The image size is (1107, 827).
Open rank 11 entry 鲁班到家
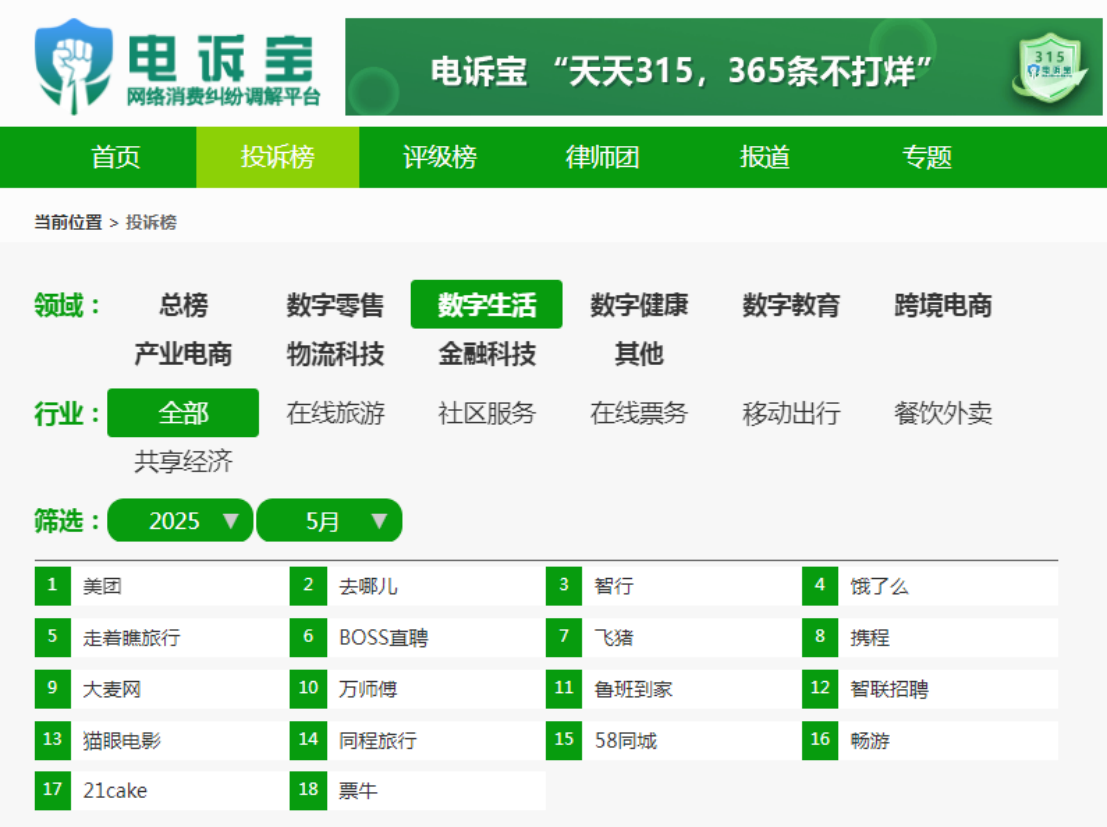[674, 689]
